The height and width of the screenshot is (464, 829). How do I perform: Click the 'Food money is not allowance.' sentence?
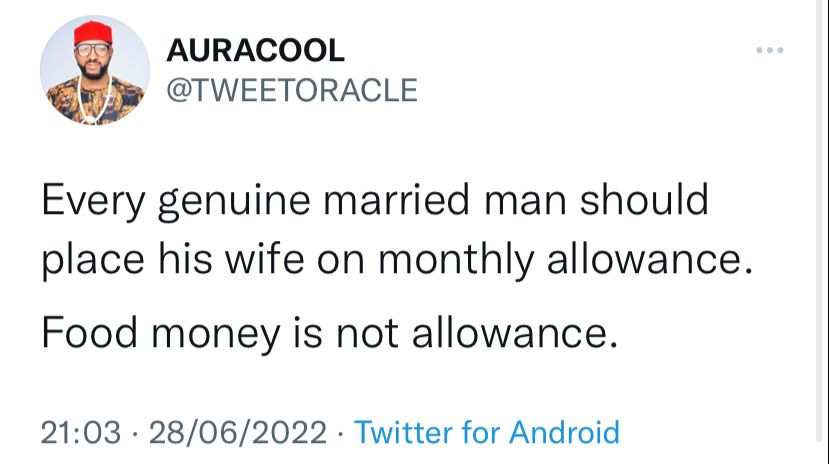[x=329, y=333]
